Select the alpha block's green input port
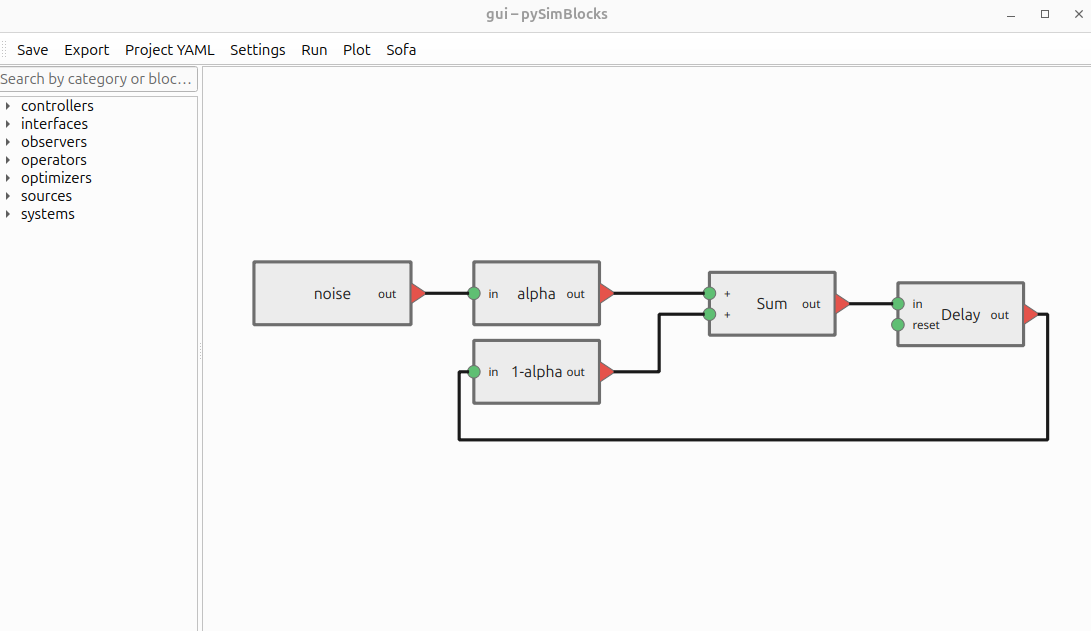The image size is (1091, 631). (x=473, y=293)
